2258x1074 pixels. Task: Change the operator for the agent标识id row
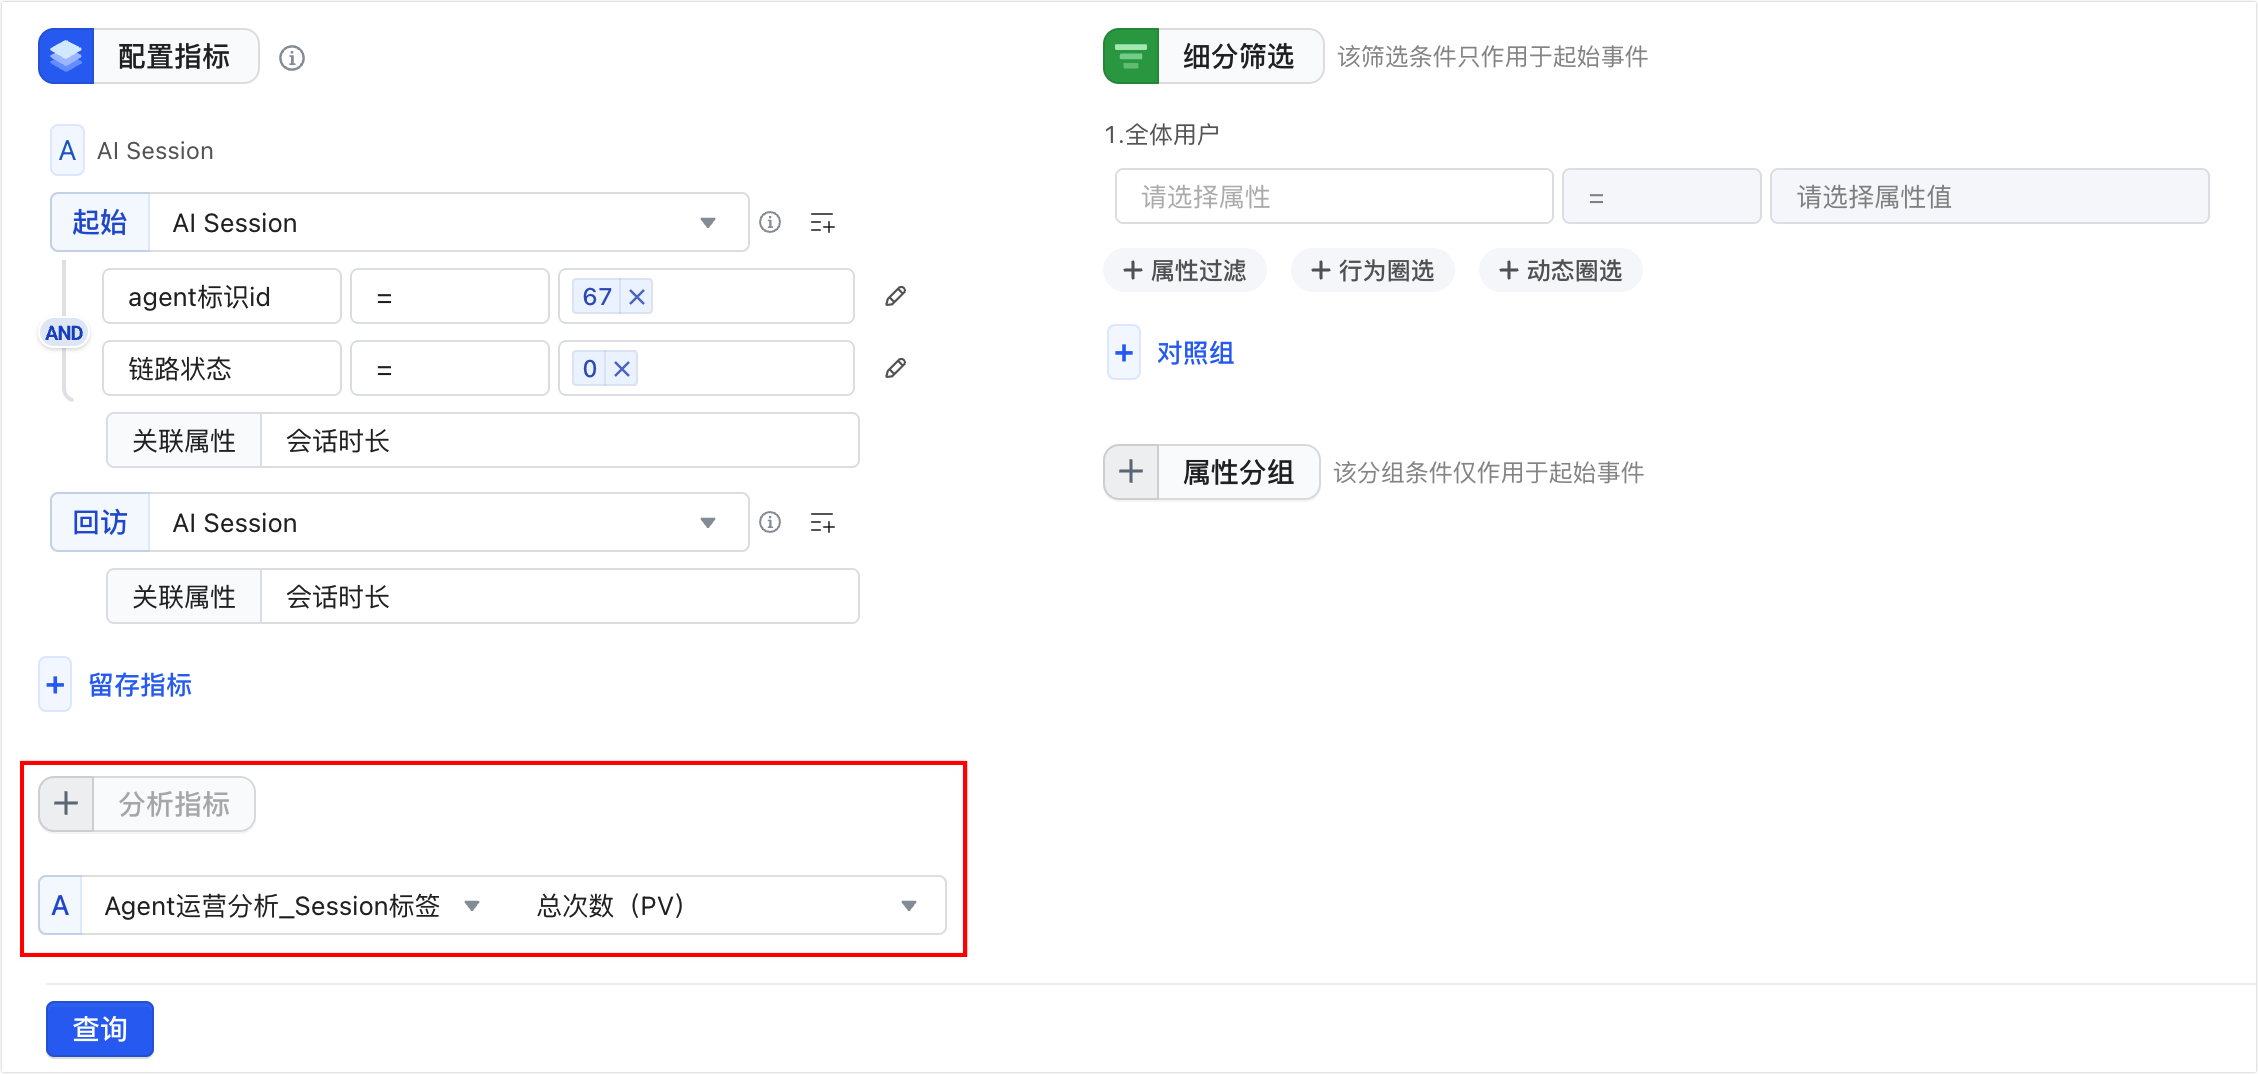(x=450, y=296)
